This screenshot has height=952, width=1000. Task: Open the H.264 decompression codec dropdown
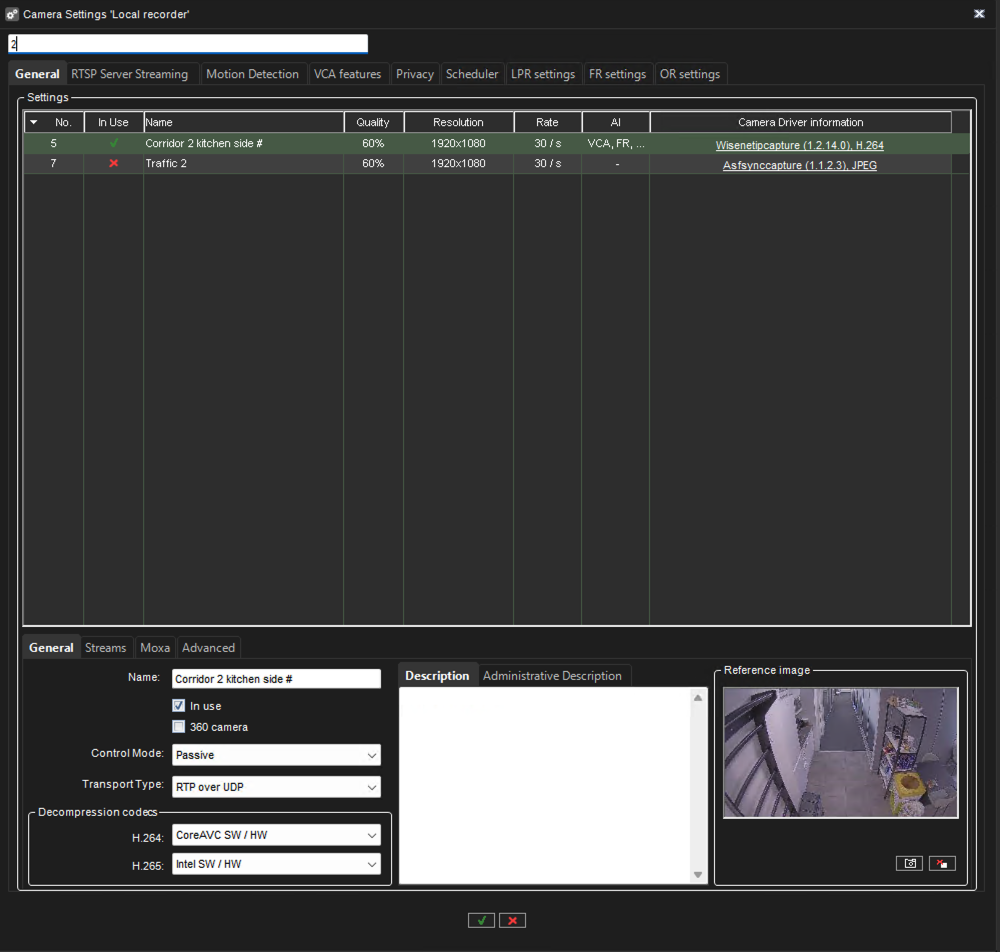(276, 835)
